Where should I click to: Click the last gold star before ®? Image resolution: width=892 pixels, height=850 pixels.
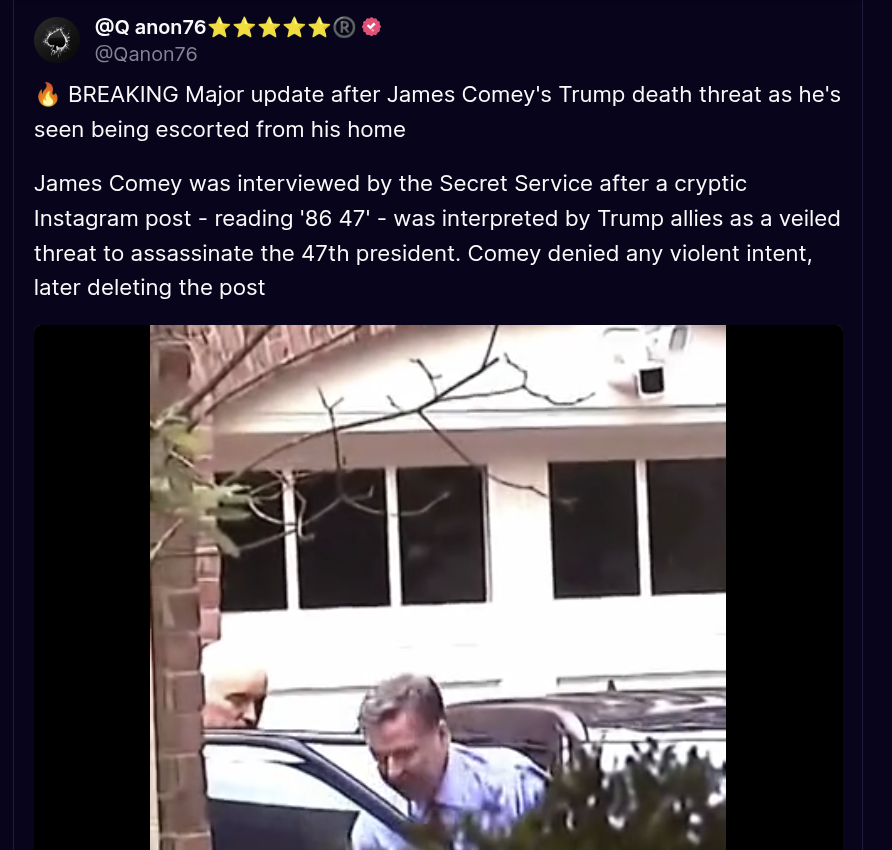[x=319, y=27]
